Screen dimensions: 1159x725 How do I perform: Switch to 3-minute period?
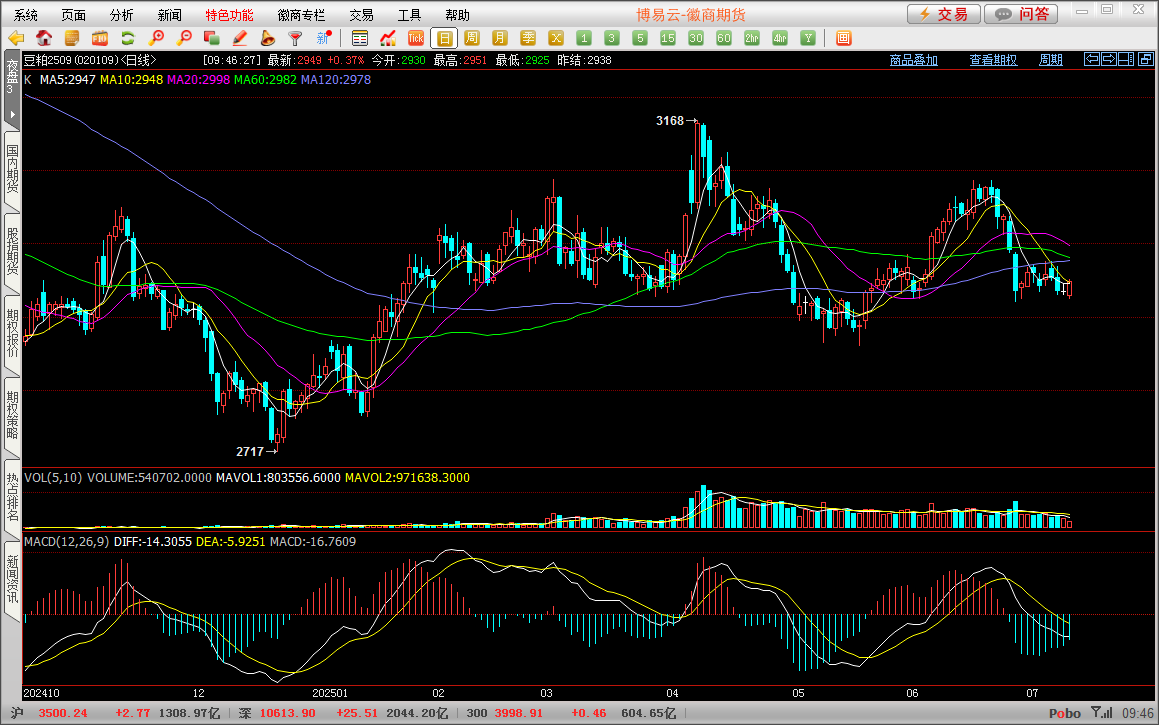(x=612, y=38)
